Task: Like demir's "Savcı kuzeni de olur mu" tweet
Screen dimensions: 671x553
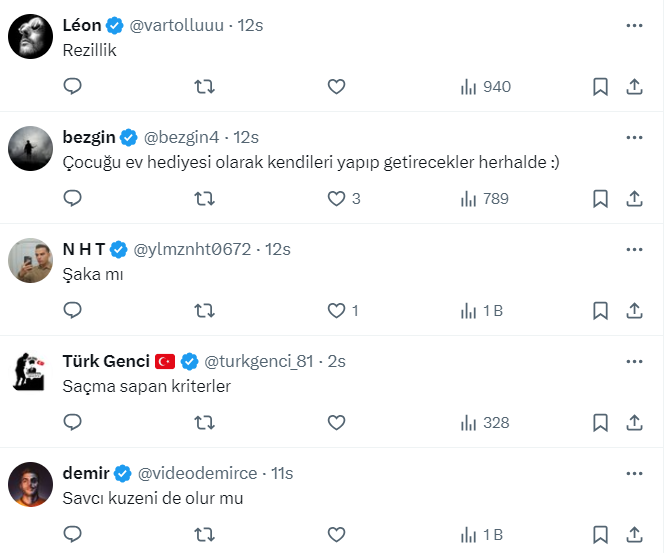Action: click(x=337, y=535)
